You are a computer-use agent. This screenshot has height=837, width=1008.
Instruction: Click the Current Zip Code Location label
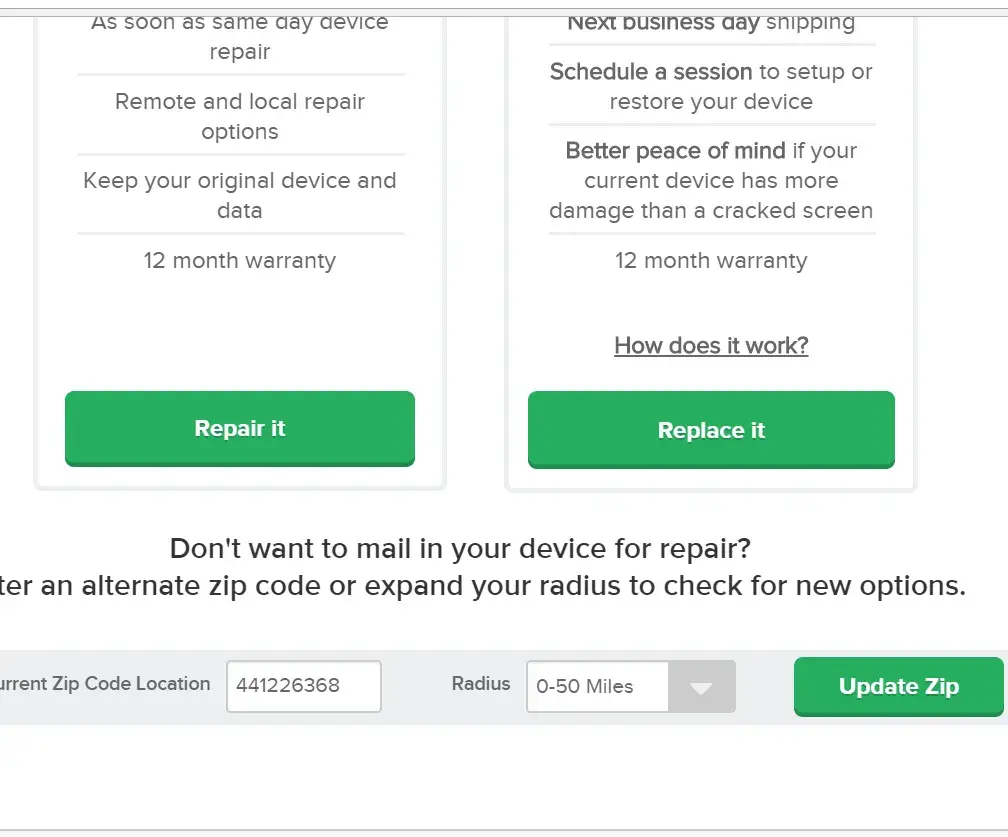pyautogui.click(x=105, y=684)
